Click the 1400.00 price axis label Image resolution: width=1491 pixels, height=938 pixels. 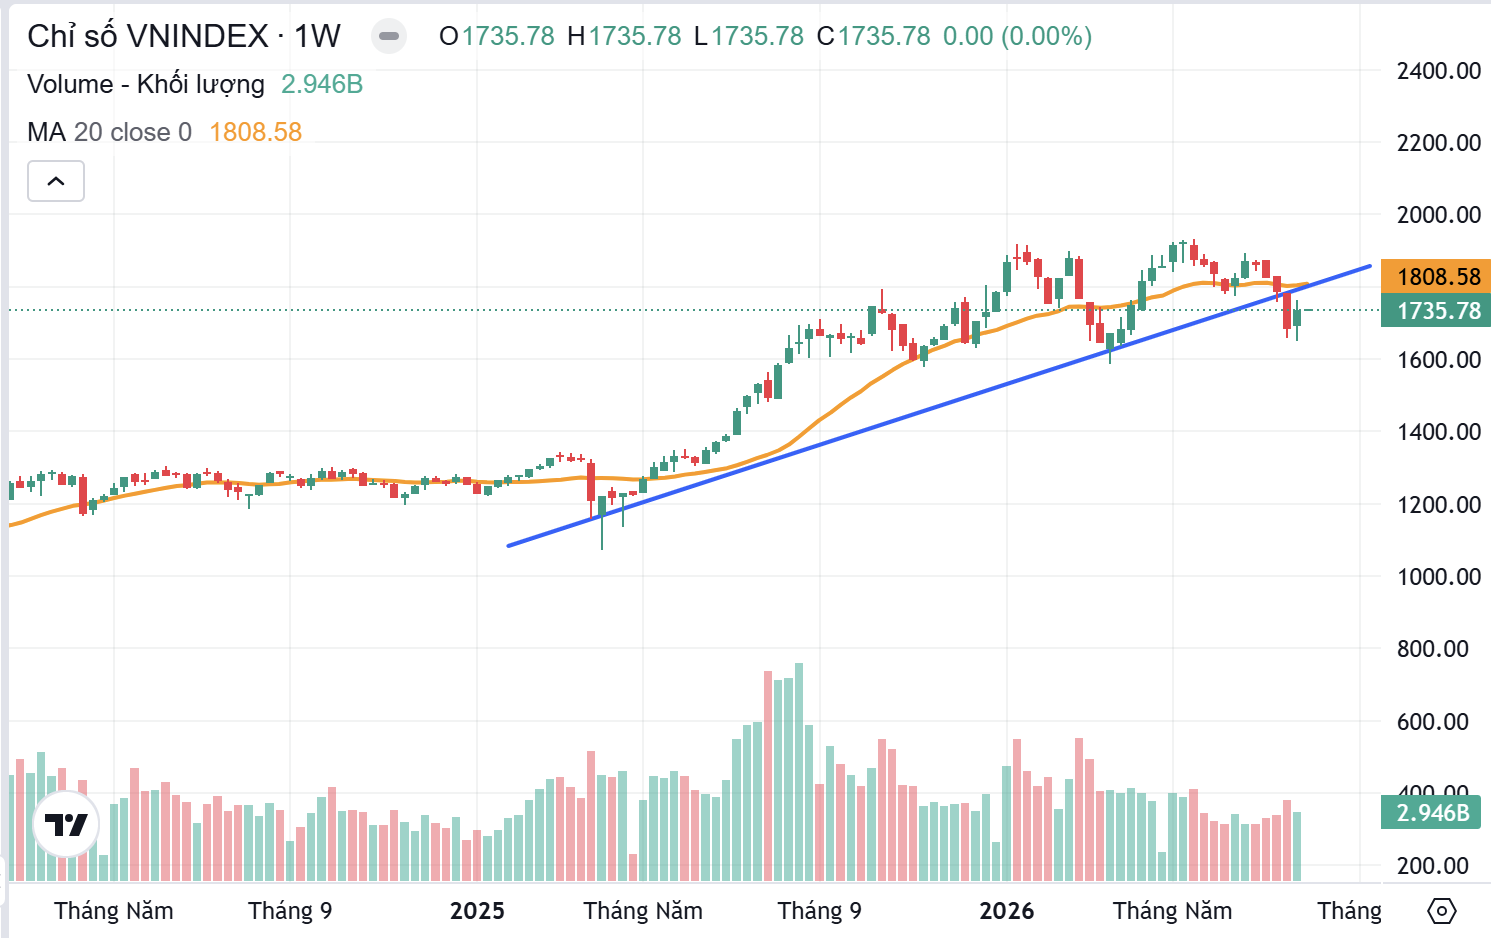(1439, 432)
